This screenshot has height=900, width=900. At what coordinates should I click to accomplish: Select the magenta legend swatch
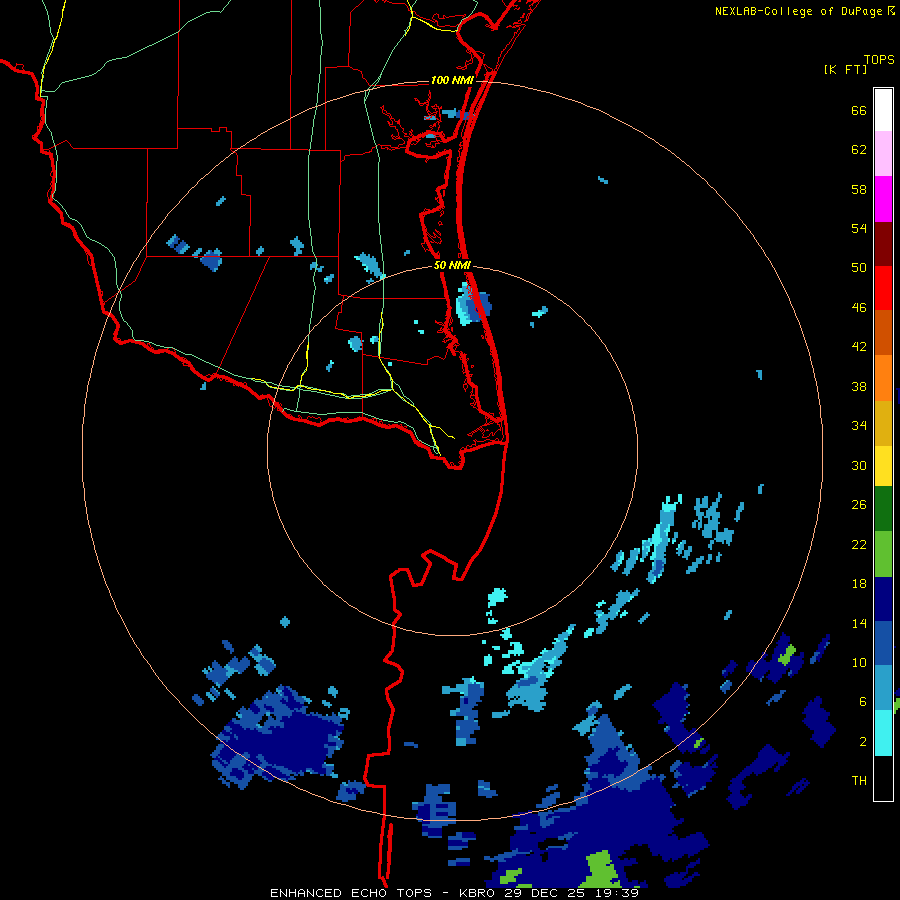pyautogui.click(x=883, y=199)
